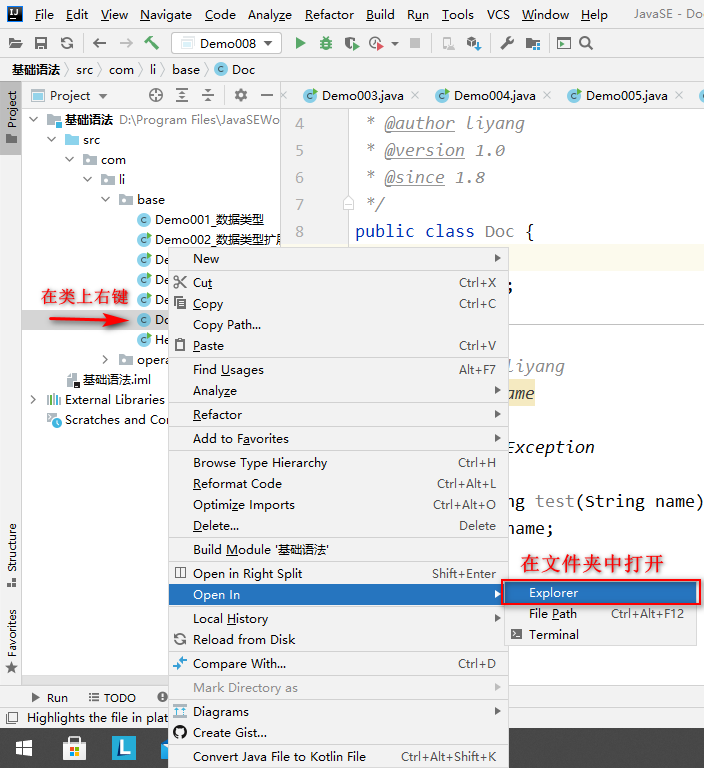Click the Doc breadcrumb item
This screenshot has width=704, height=768.
click(235, 70)
